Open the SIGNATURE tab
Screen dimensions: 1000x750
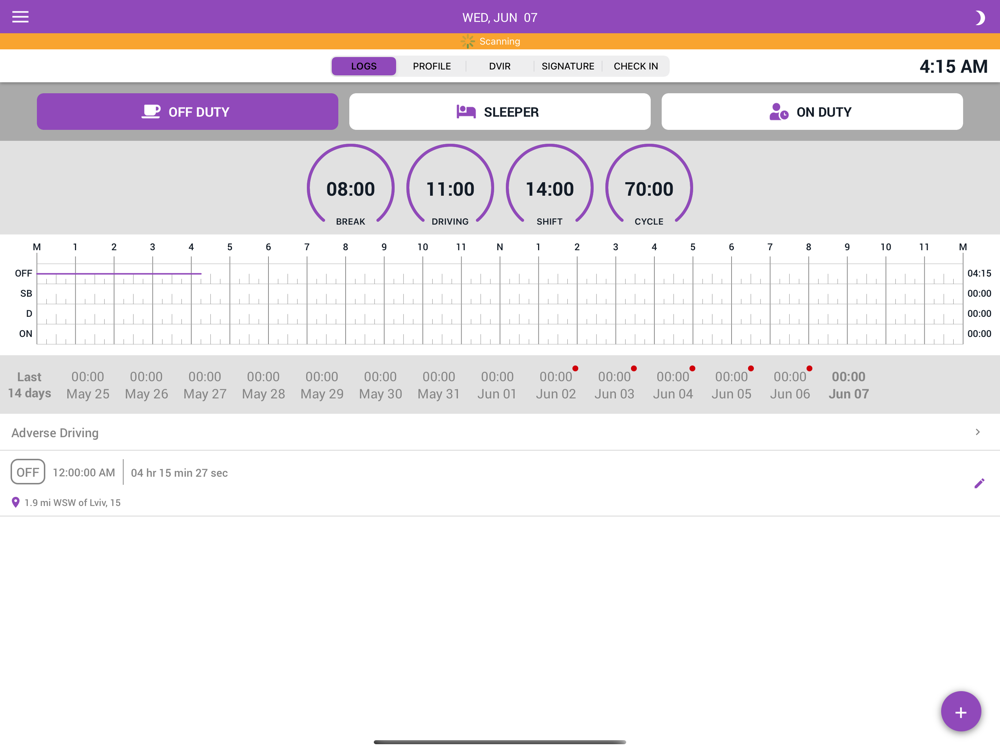point(568,66)
